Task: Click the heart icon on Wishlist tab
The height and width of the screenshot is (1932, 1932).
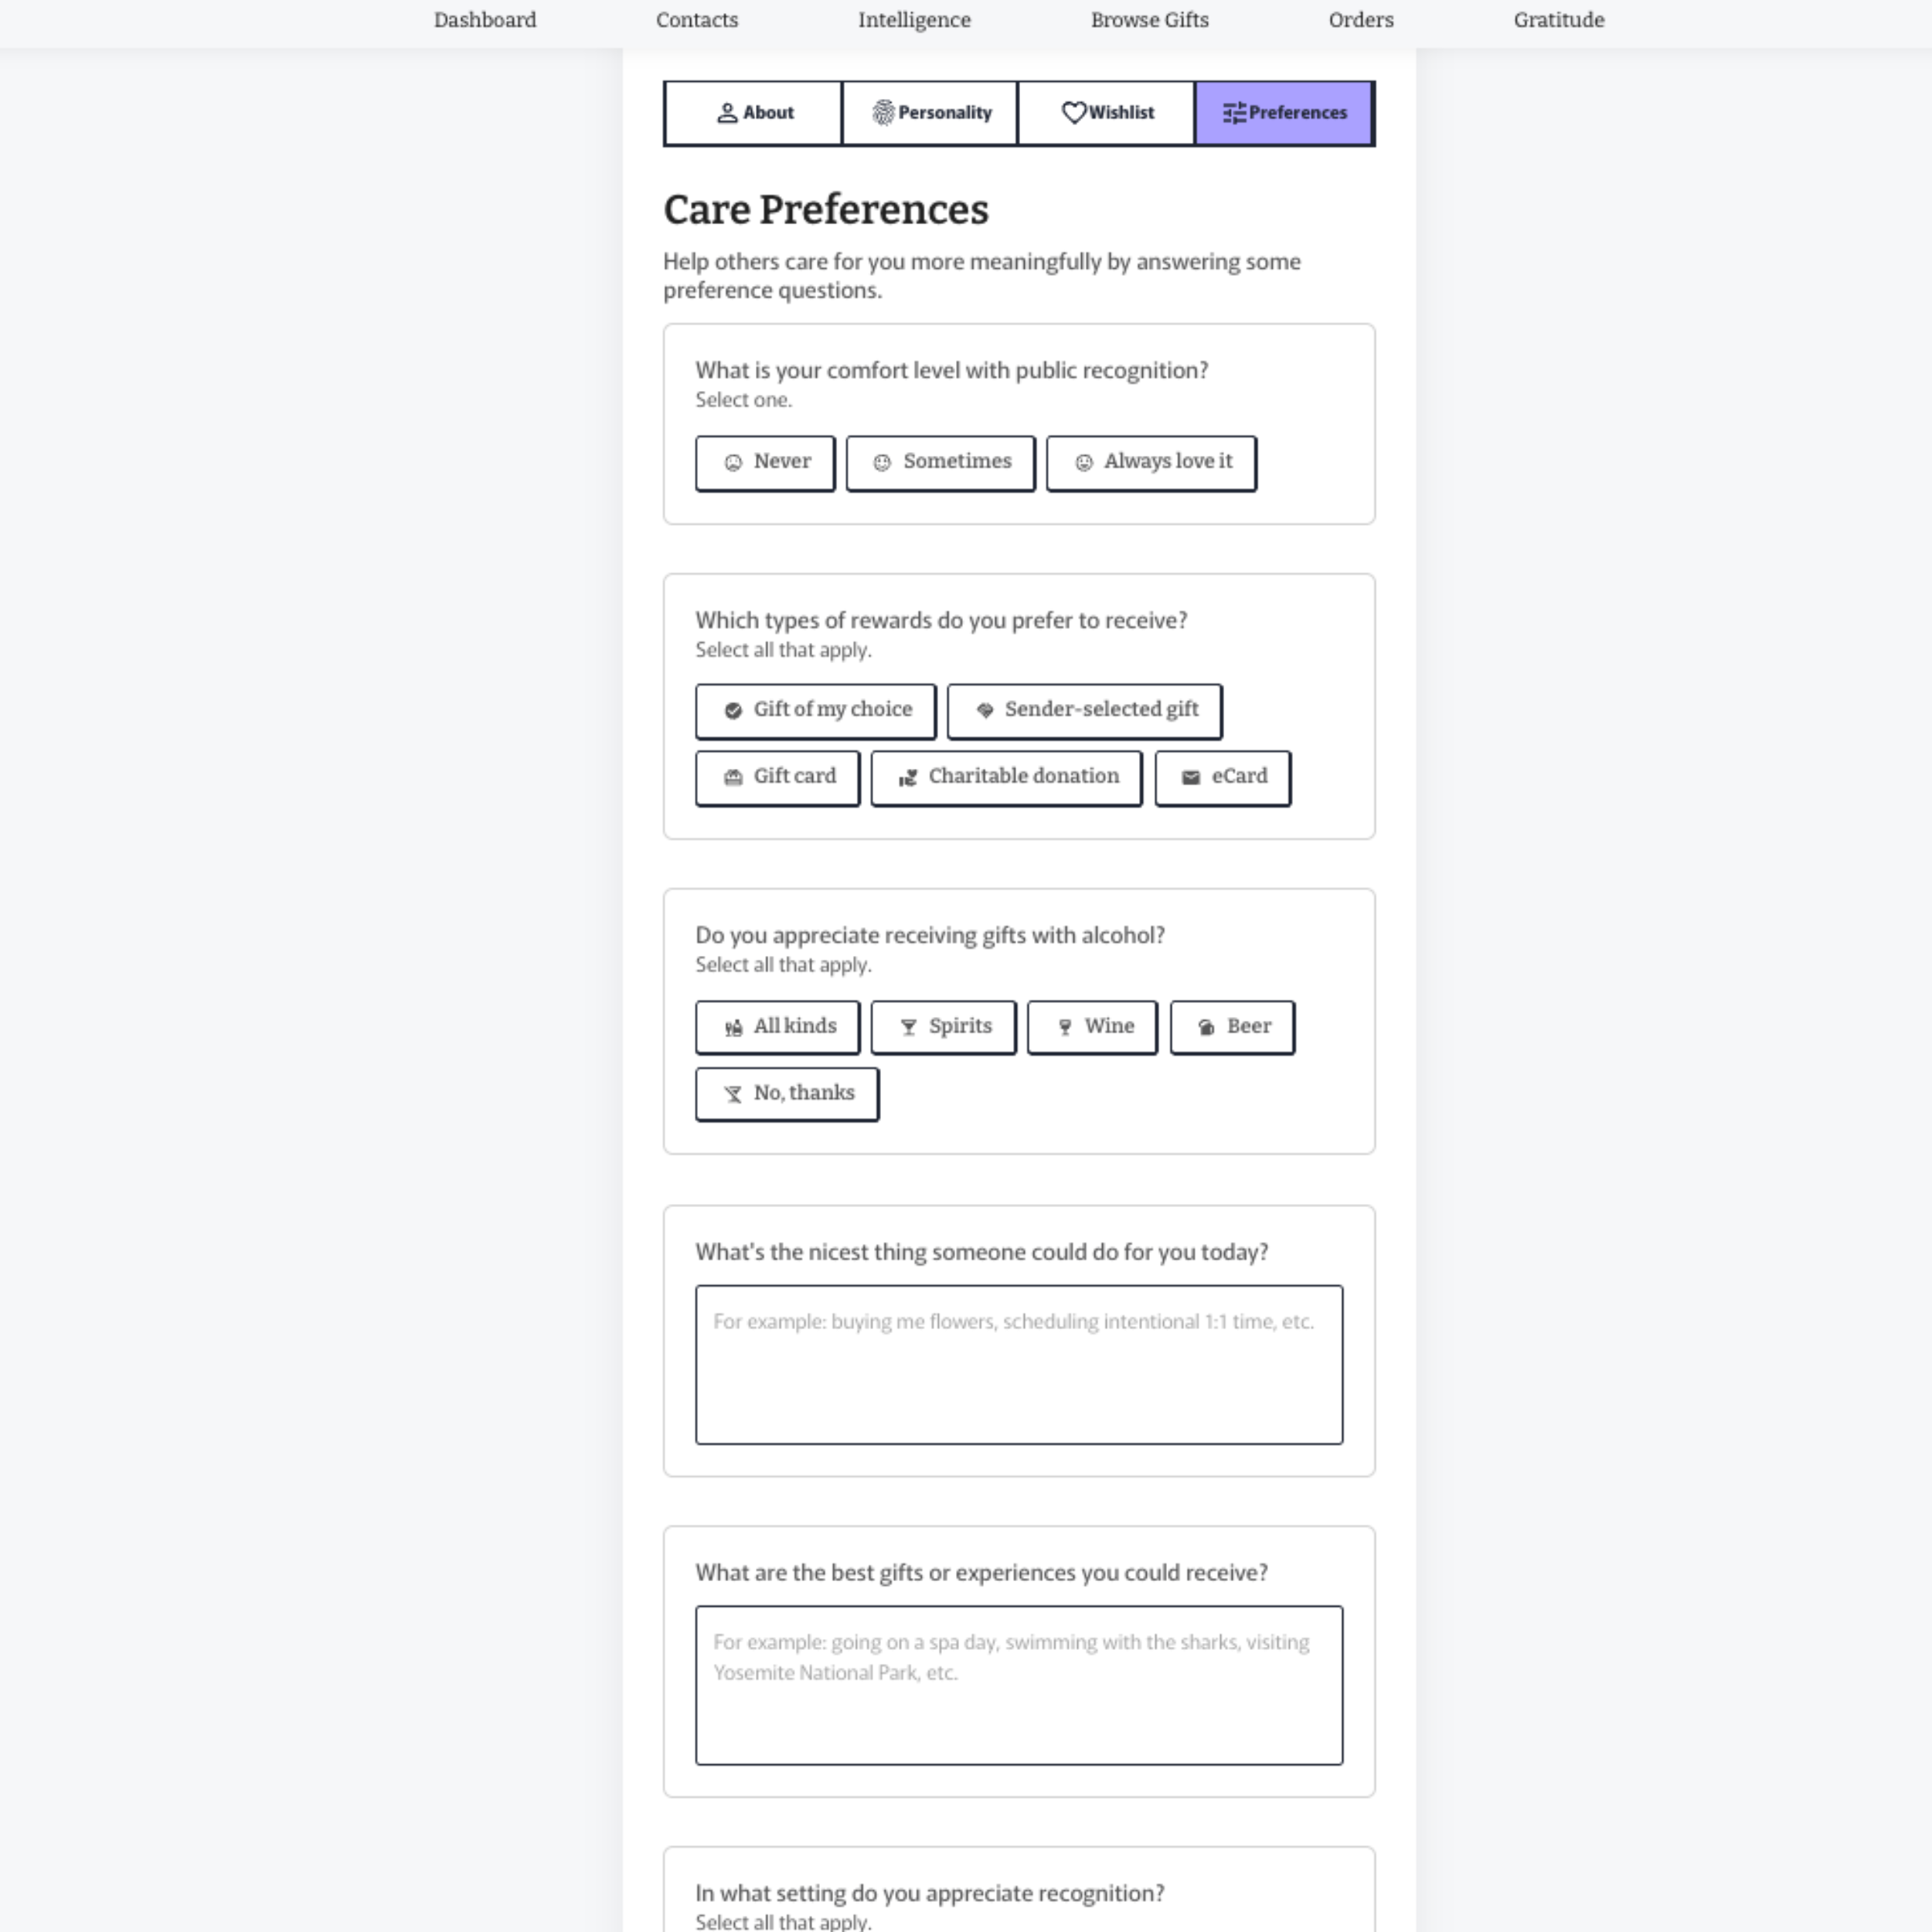Action: (x=1073, y=113)
